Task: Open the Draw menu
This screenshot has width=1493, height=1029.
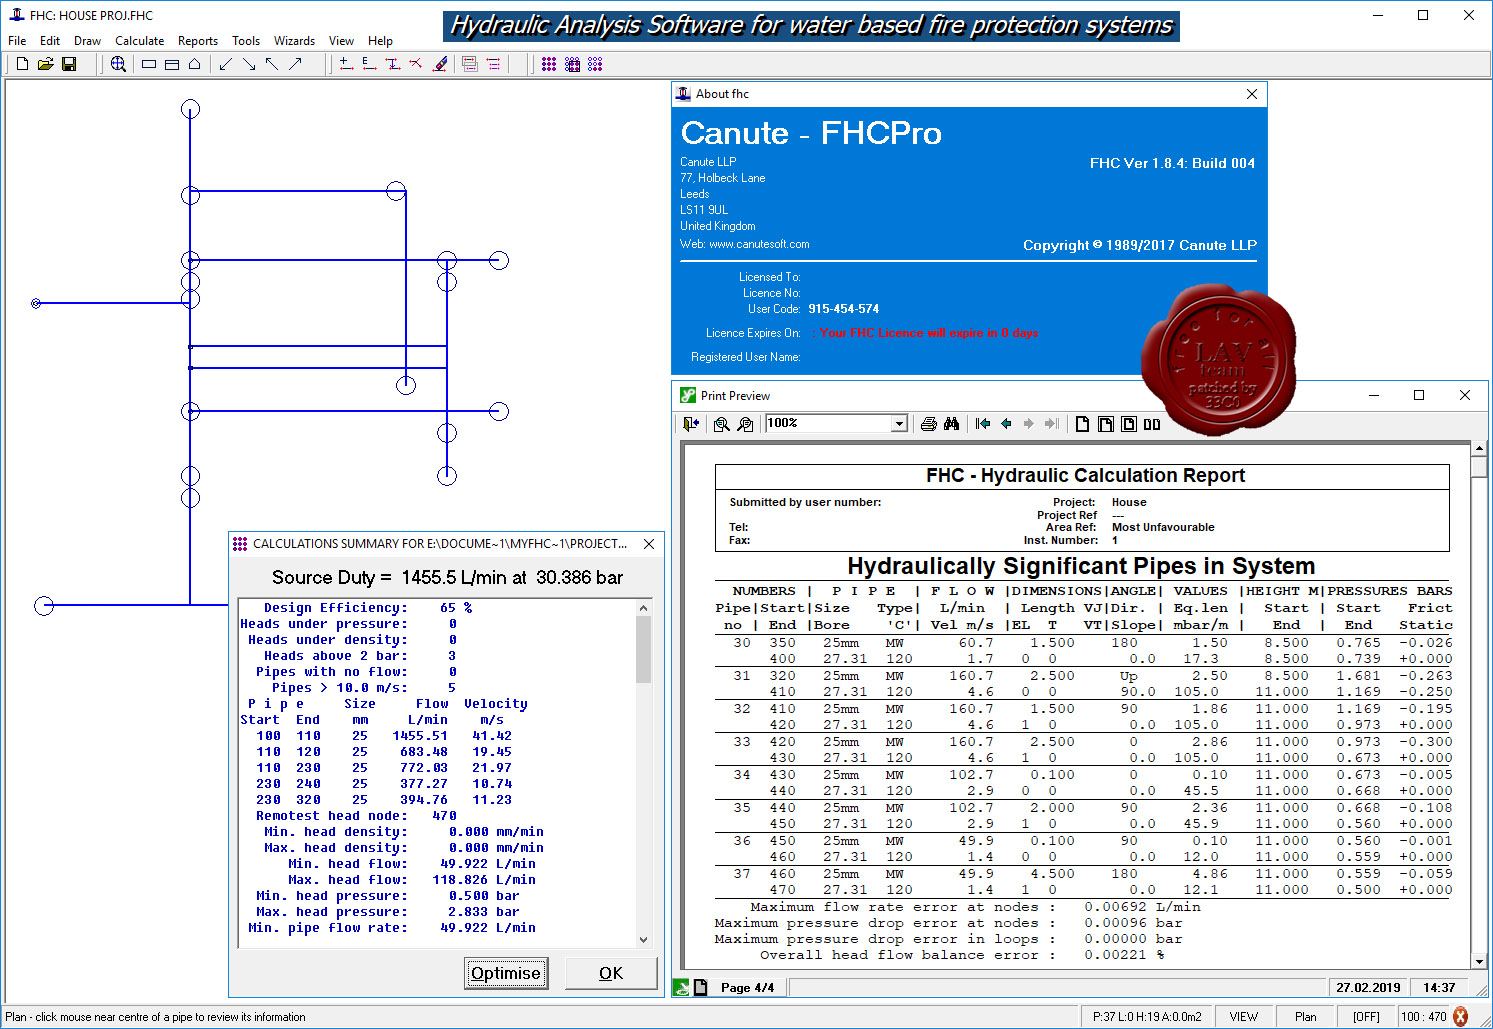Action: 87,41
